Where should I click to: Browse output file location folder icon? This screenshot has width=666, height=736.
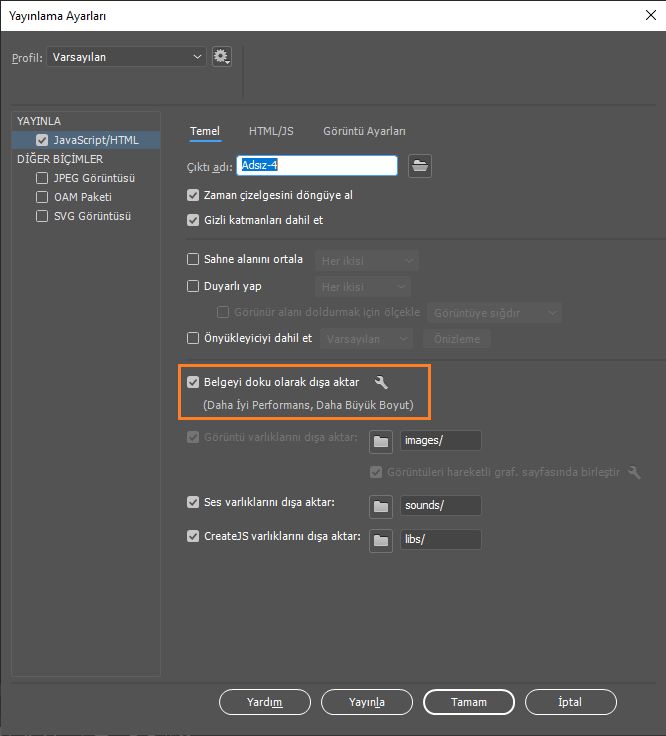(x=420, y=166)
